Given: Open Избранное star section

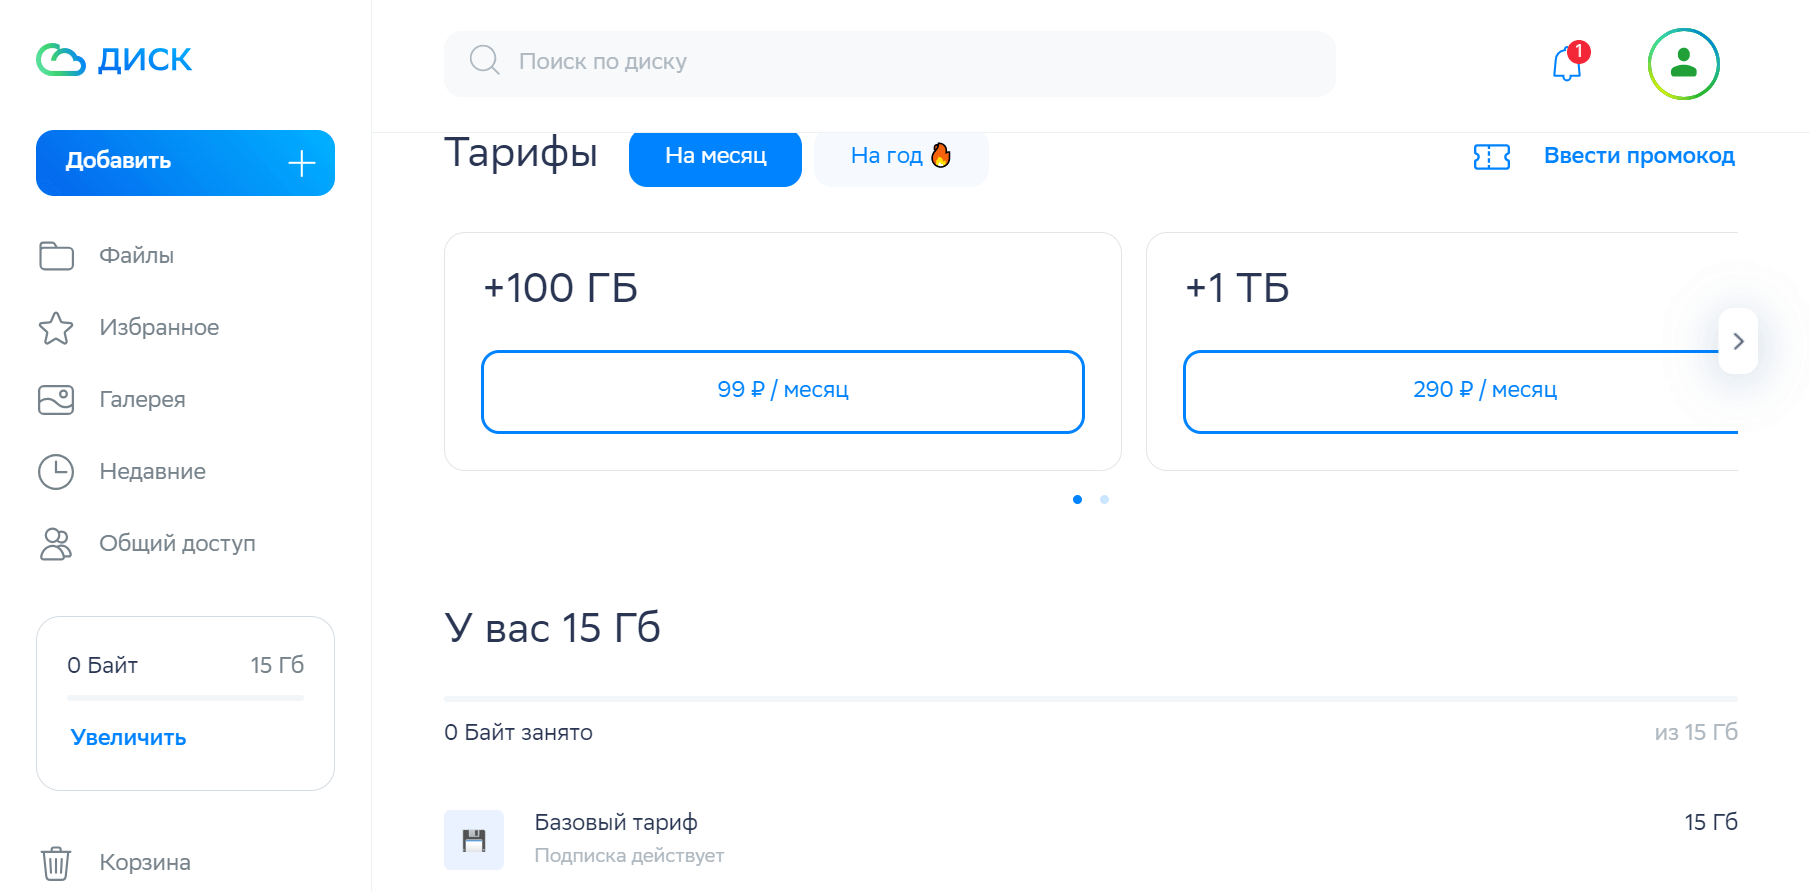Looking at the screenshot, I should pyautogui.click(x=128, y=328).
